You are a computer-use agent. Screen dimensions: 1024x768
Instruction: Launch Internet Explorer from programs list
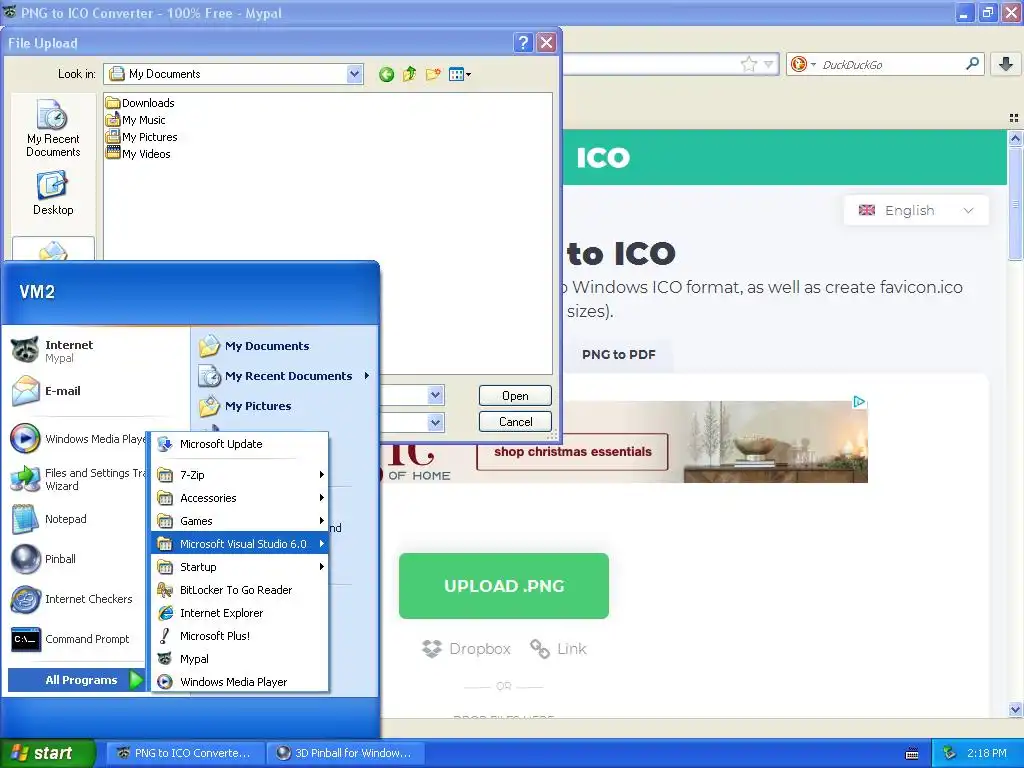click(x=240, y=613)
